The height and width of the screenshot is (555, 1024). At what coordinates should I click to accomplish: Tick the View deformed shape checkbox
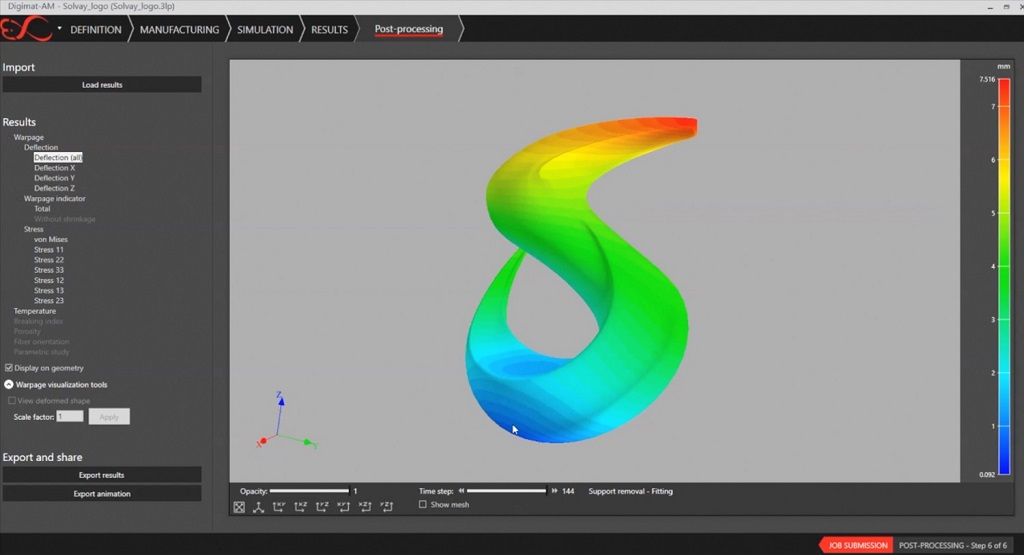12,400
